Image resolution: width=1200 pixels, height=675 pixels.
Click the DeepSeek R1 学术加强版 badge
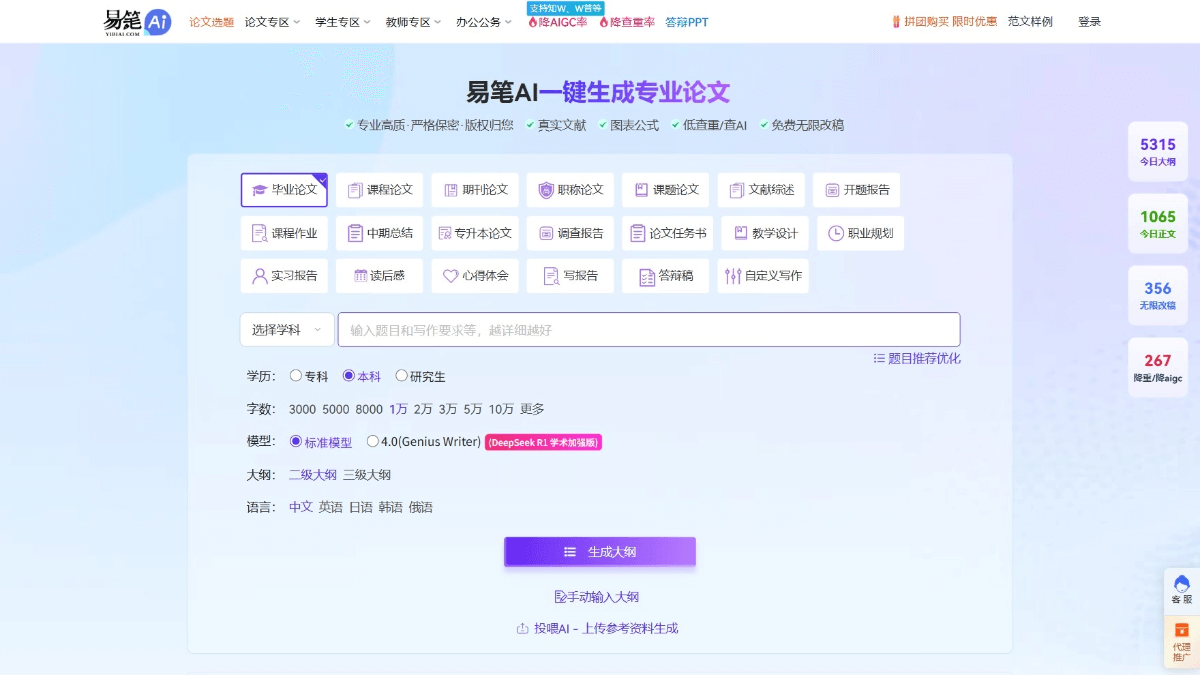[x=544, y=442]
